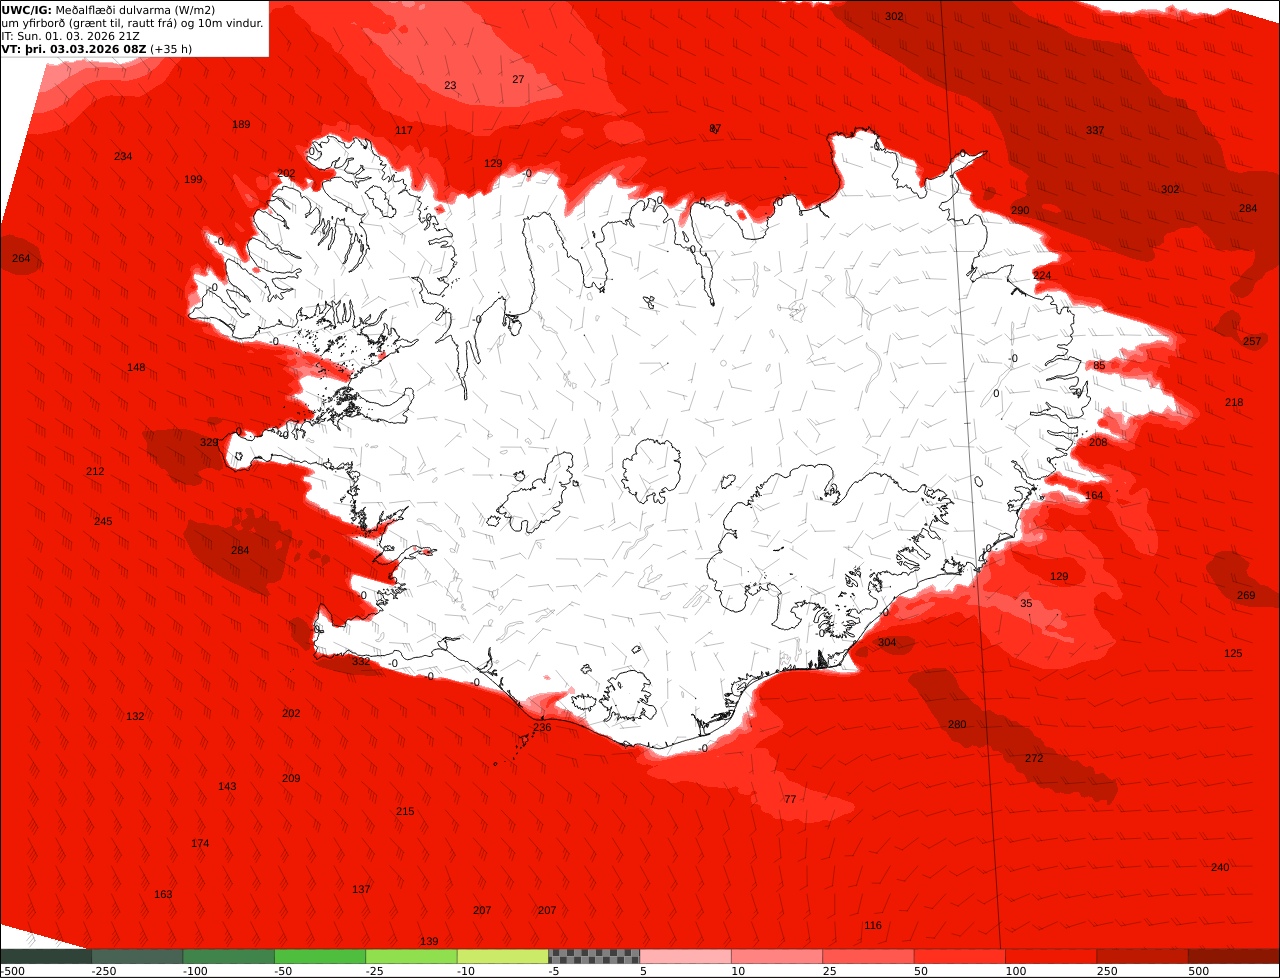
Task: Click the title 'UWC/IG: Meðalflæði dulvarma (W/m2)'
Action: click(x=108, y=10)
